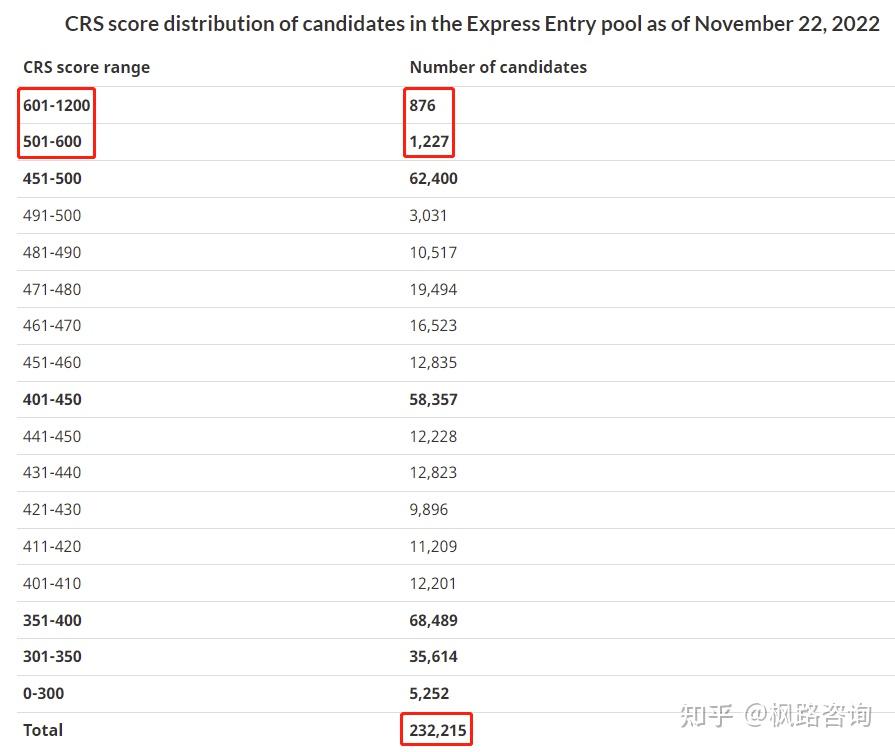Click the 876 candidates value
Image resolution: width=895 pixels, height=752 pixels.
pyautogui.click(x=422, y=105)
